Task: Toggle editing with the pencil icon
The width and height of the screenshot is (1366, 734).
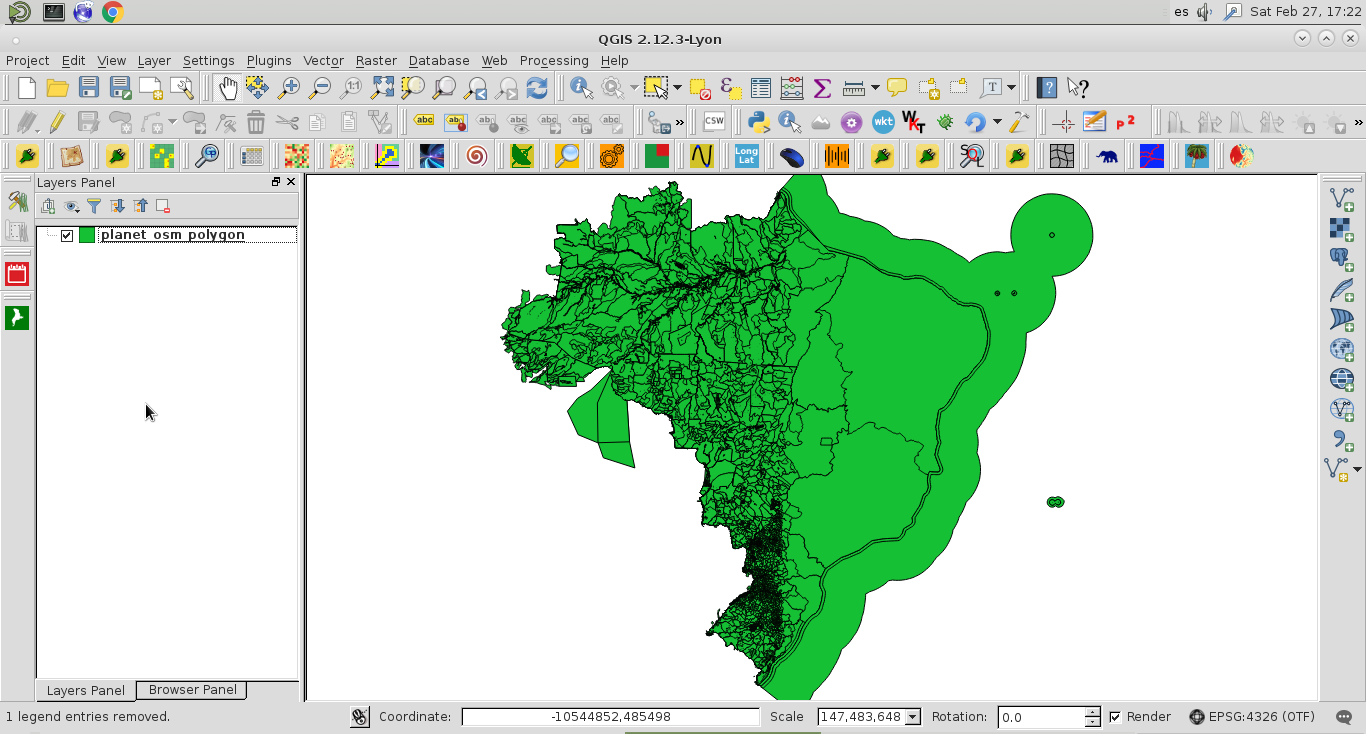Action: tap(57, 122)
